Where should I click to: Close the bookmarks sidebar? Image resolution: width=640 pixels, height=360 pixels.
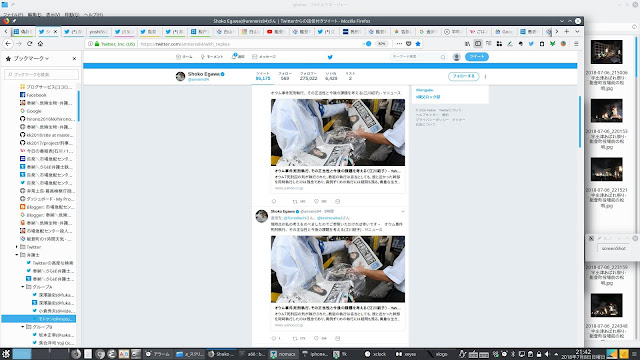[x=74, y=58]
